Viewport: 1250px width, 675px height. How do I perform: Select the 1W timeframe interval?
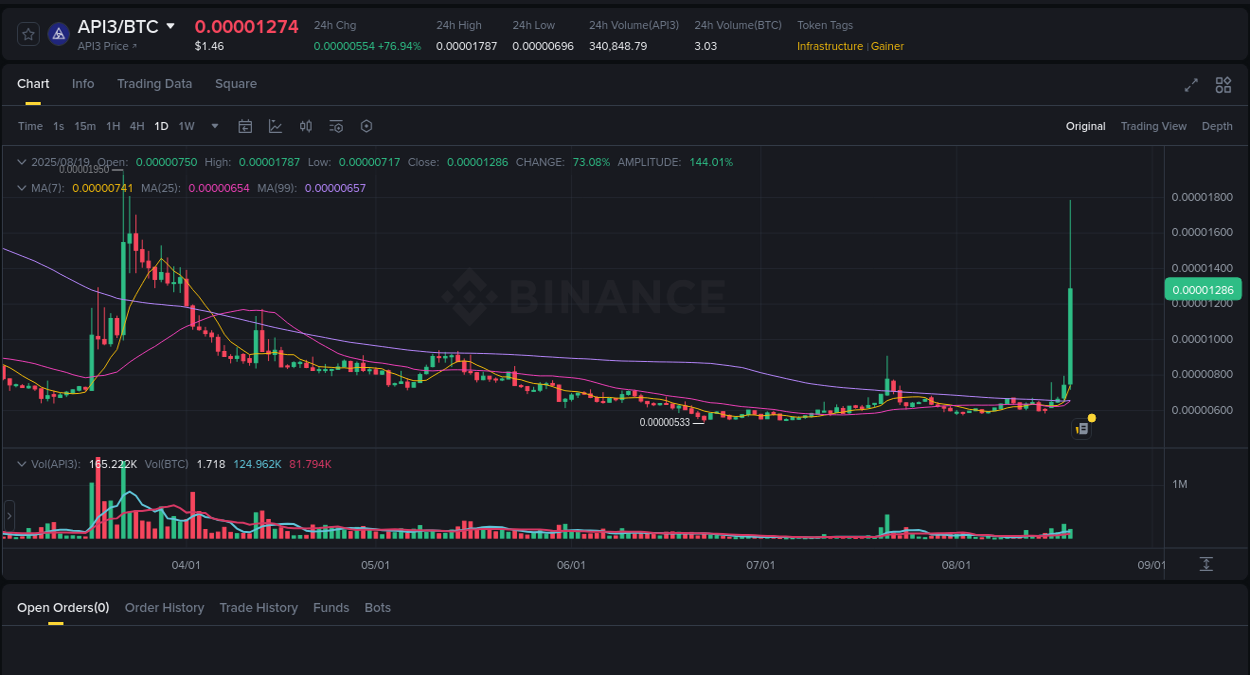(186, 126)
